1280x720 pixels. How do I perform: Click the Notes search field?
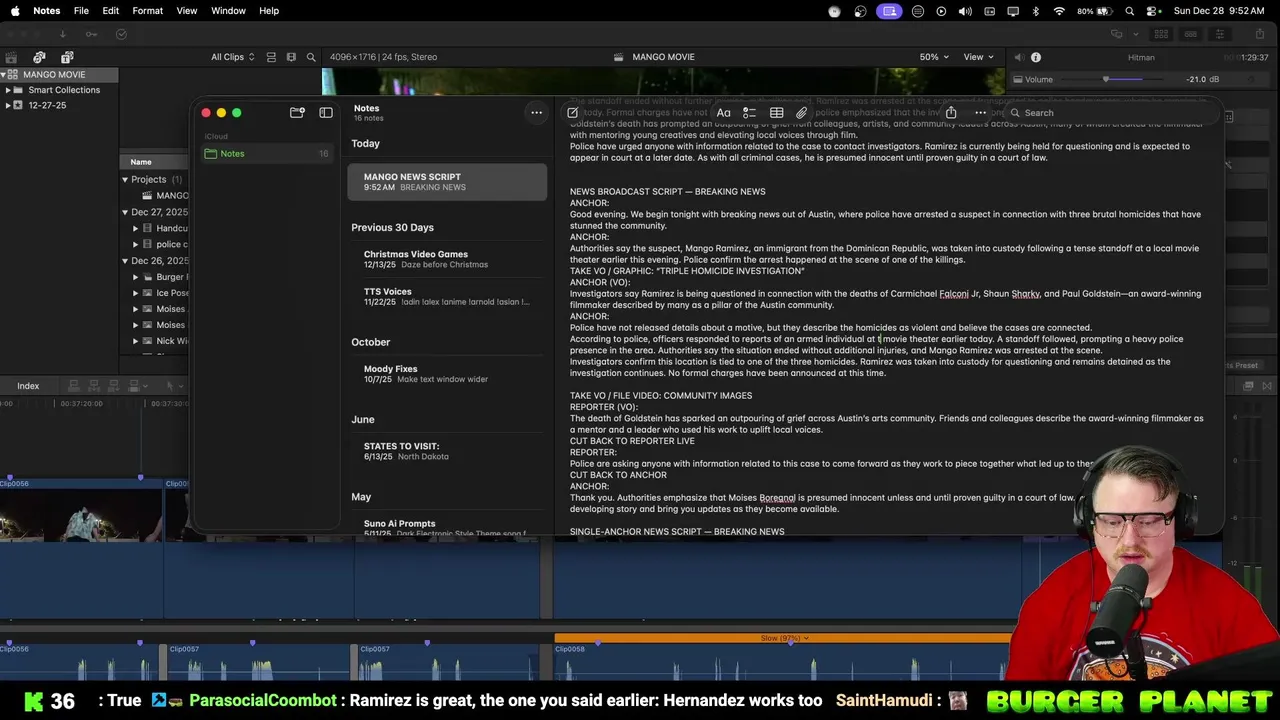(1110, 113)
